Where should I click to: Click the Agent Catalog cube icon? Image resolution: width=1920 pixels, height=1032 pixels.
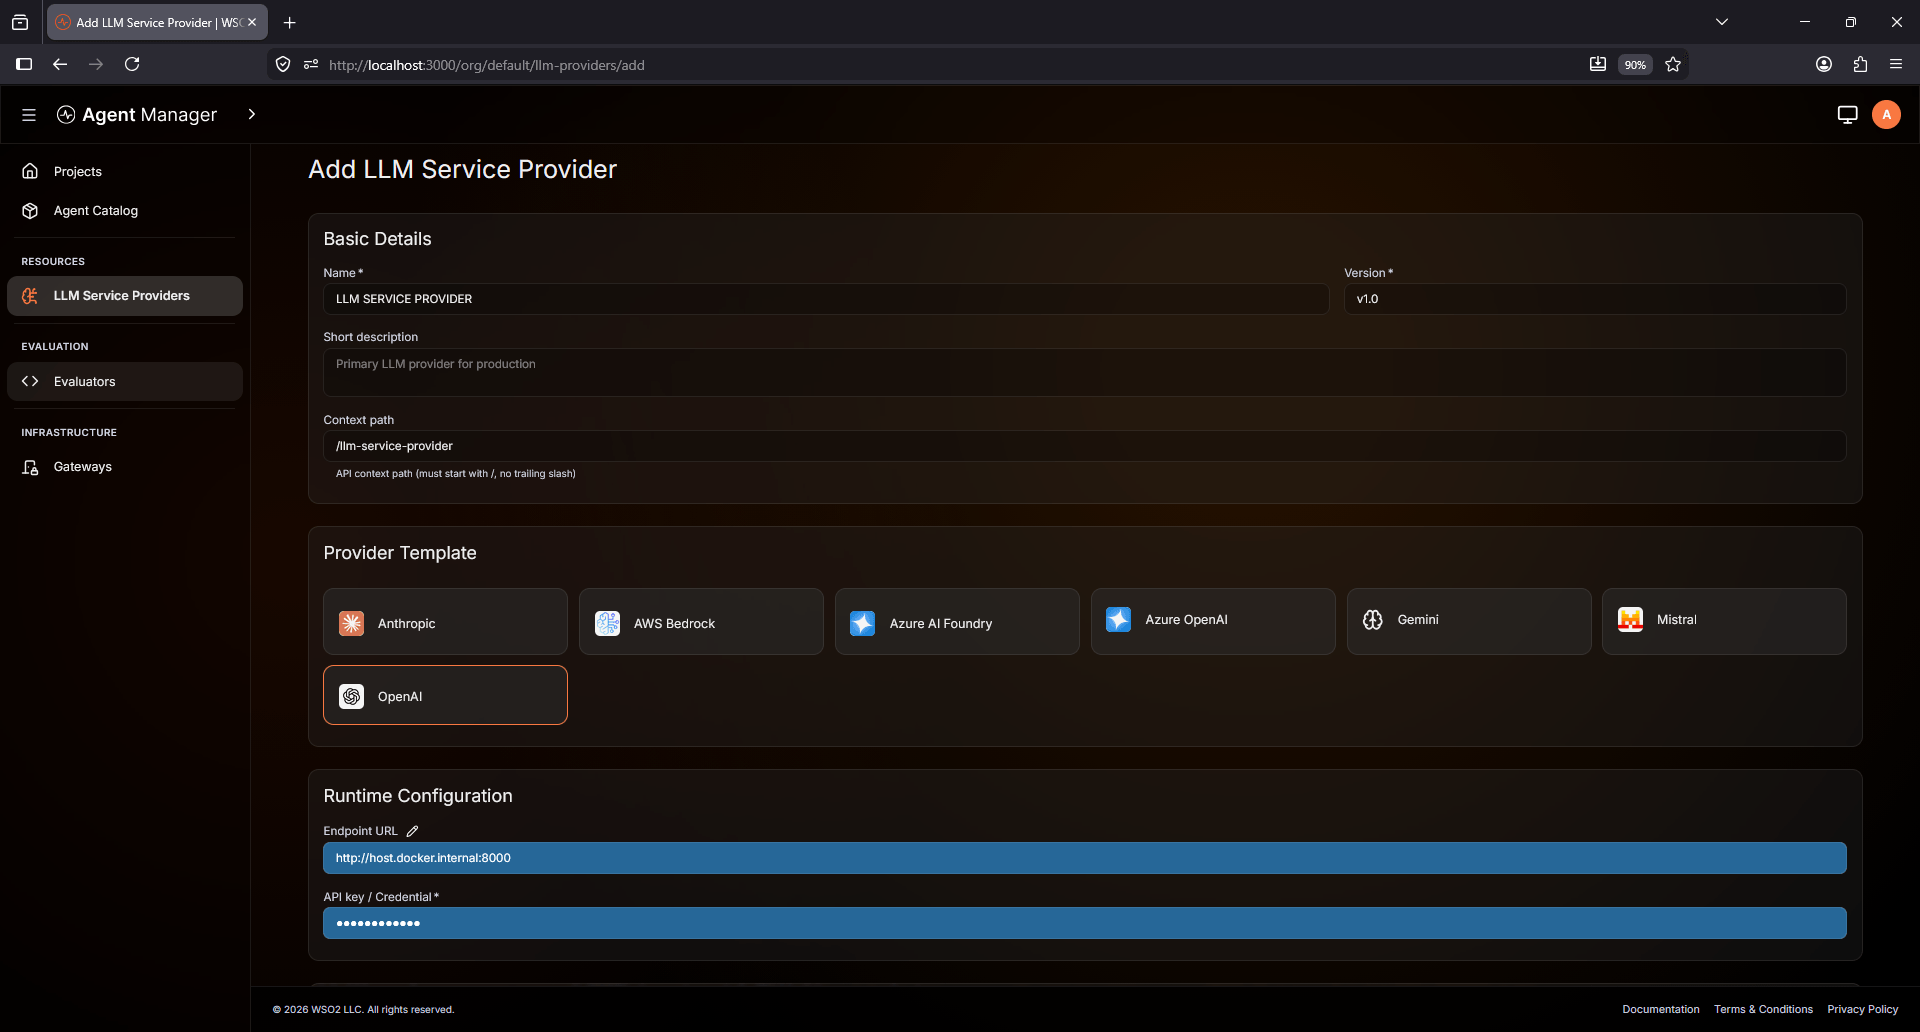point(30,211)
